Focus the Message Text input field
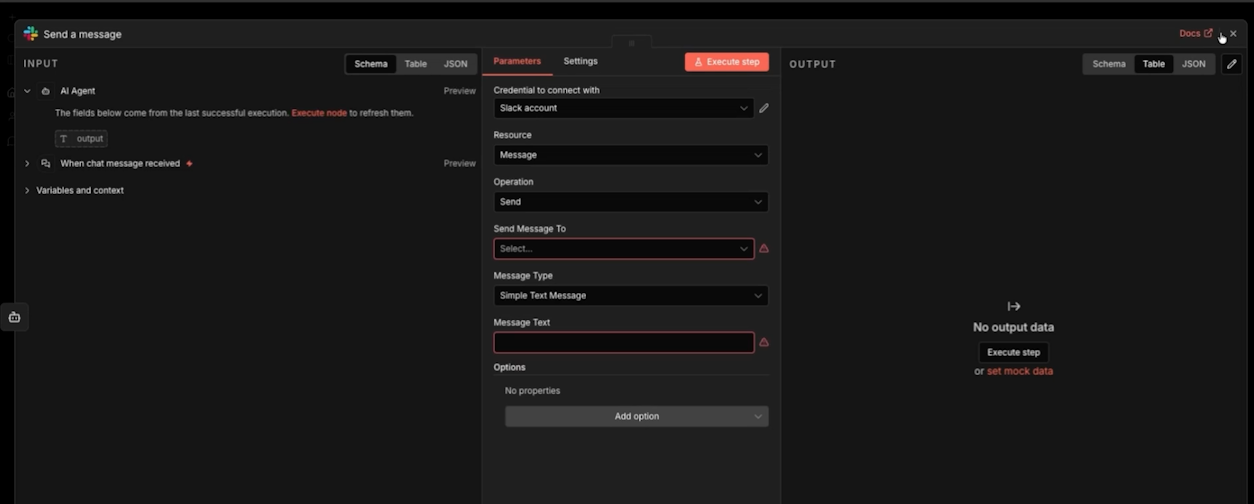The height and width of the screenshot is (504, 1254). 623,343
